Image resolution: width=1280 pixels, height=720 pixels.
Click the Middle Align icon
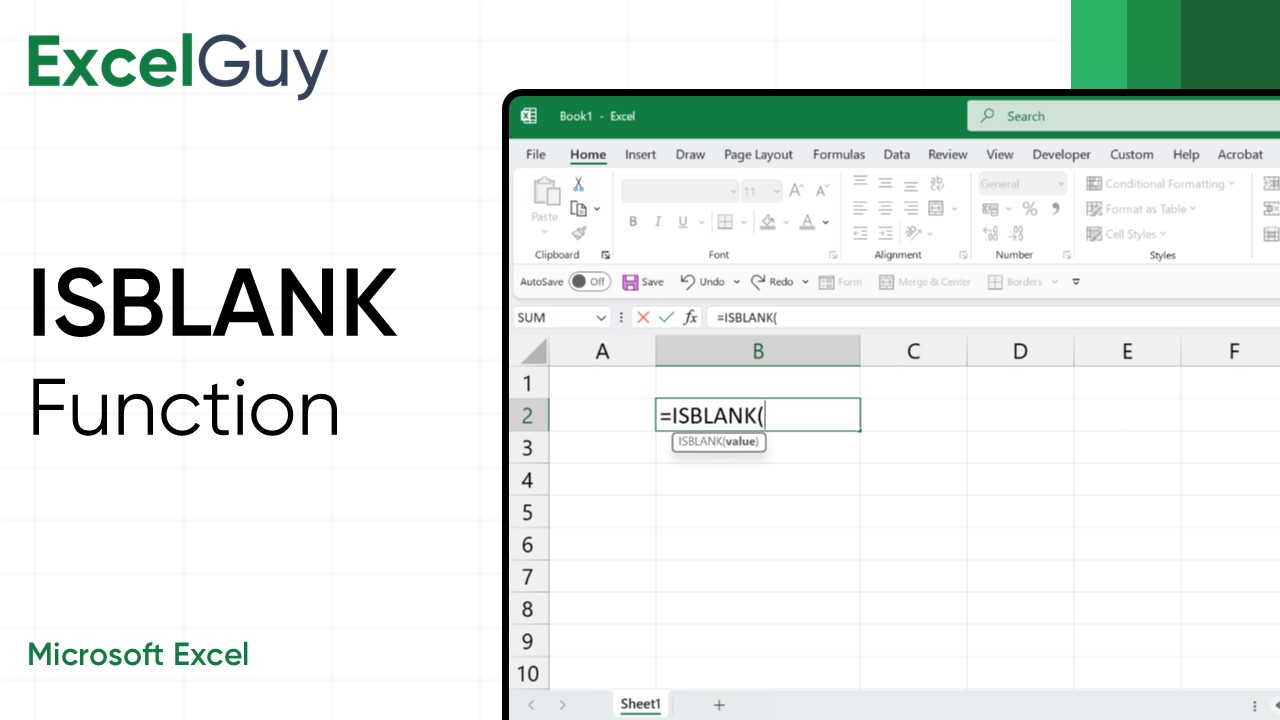tap(885, 183)
